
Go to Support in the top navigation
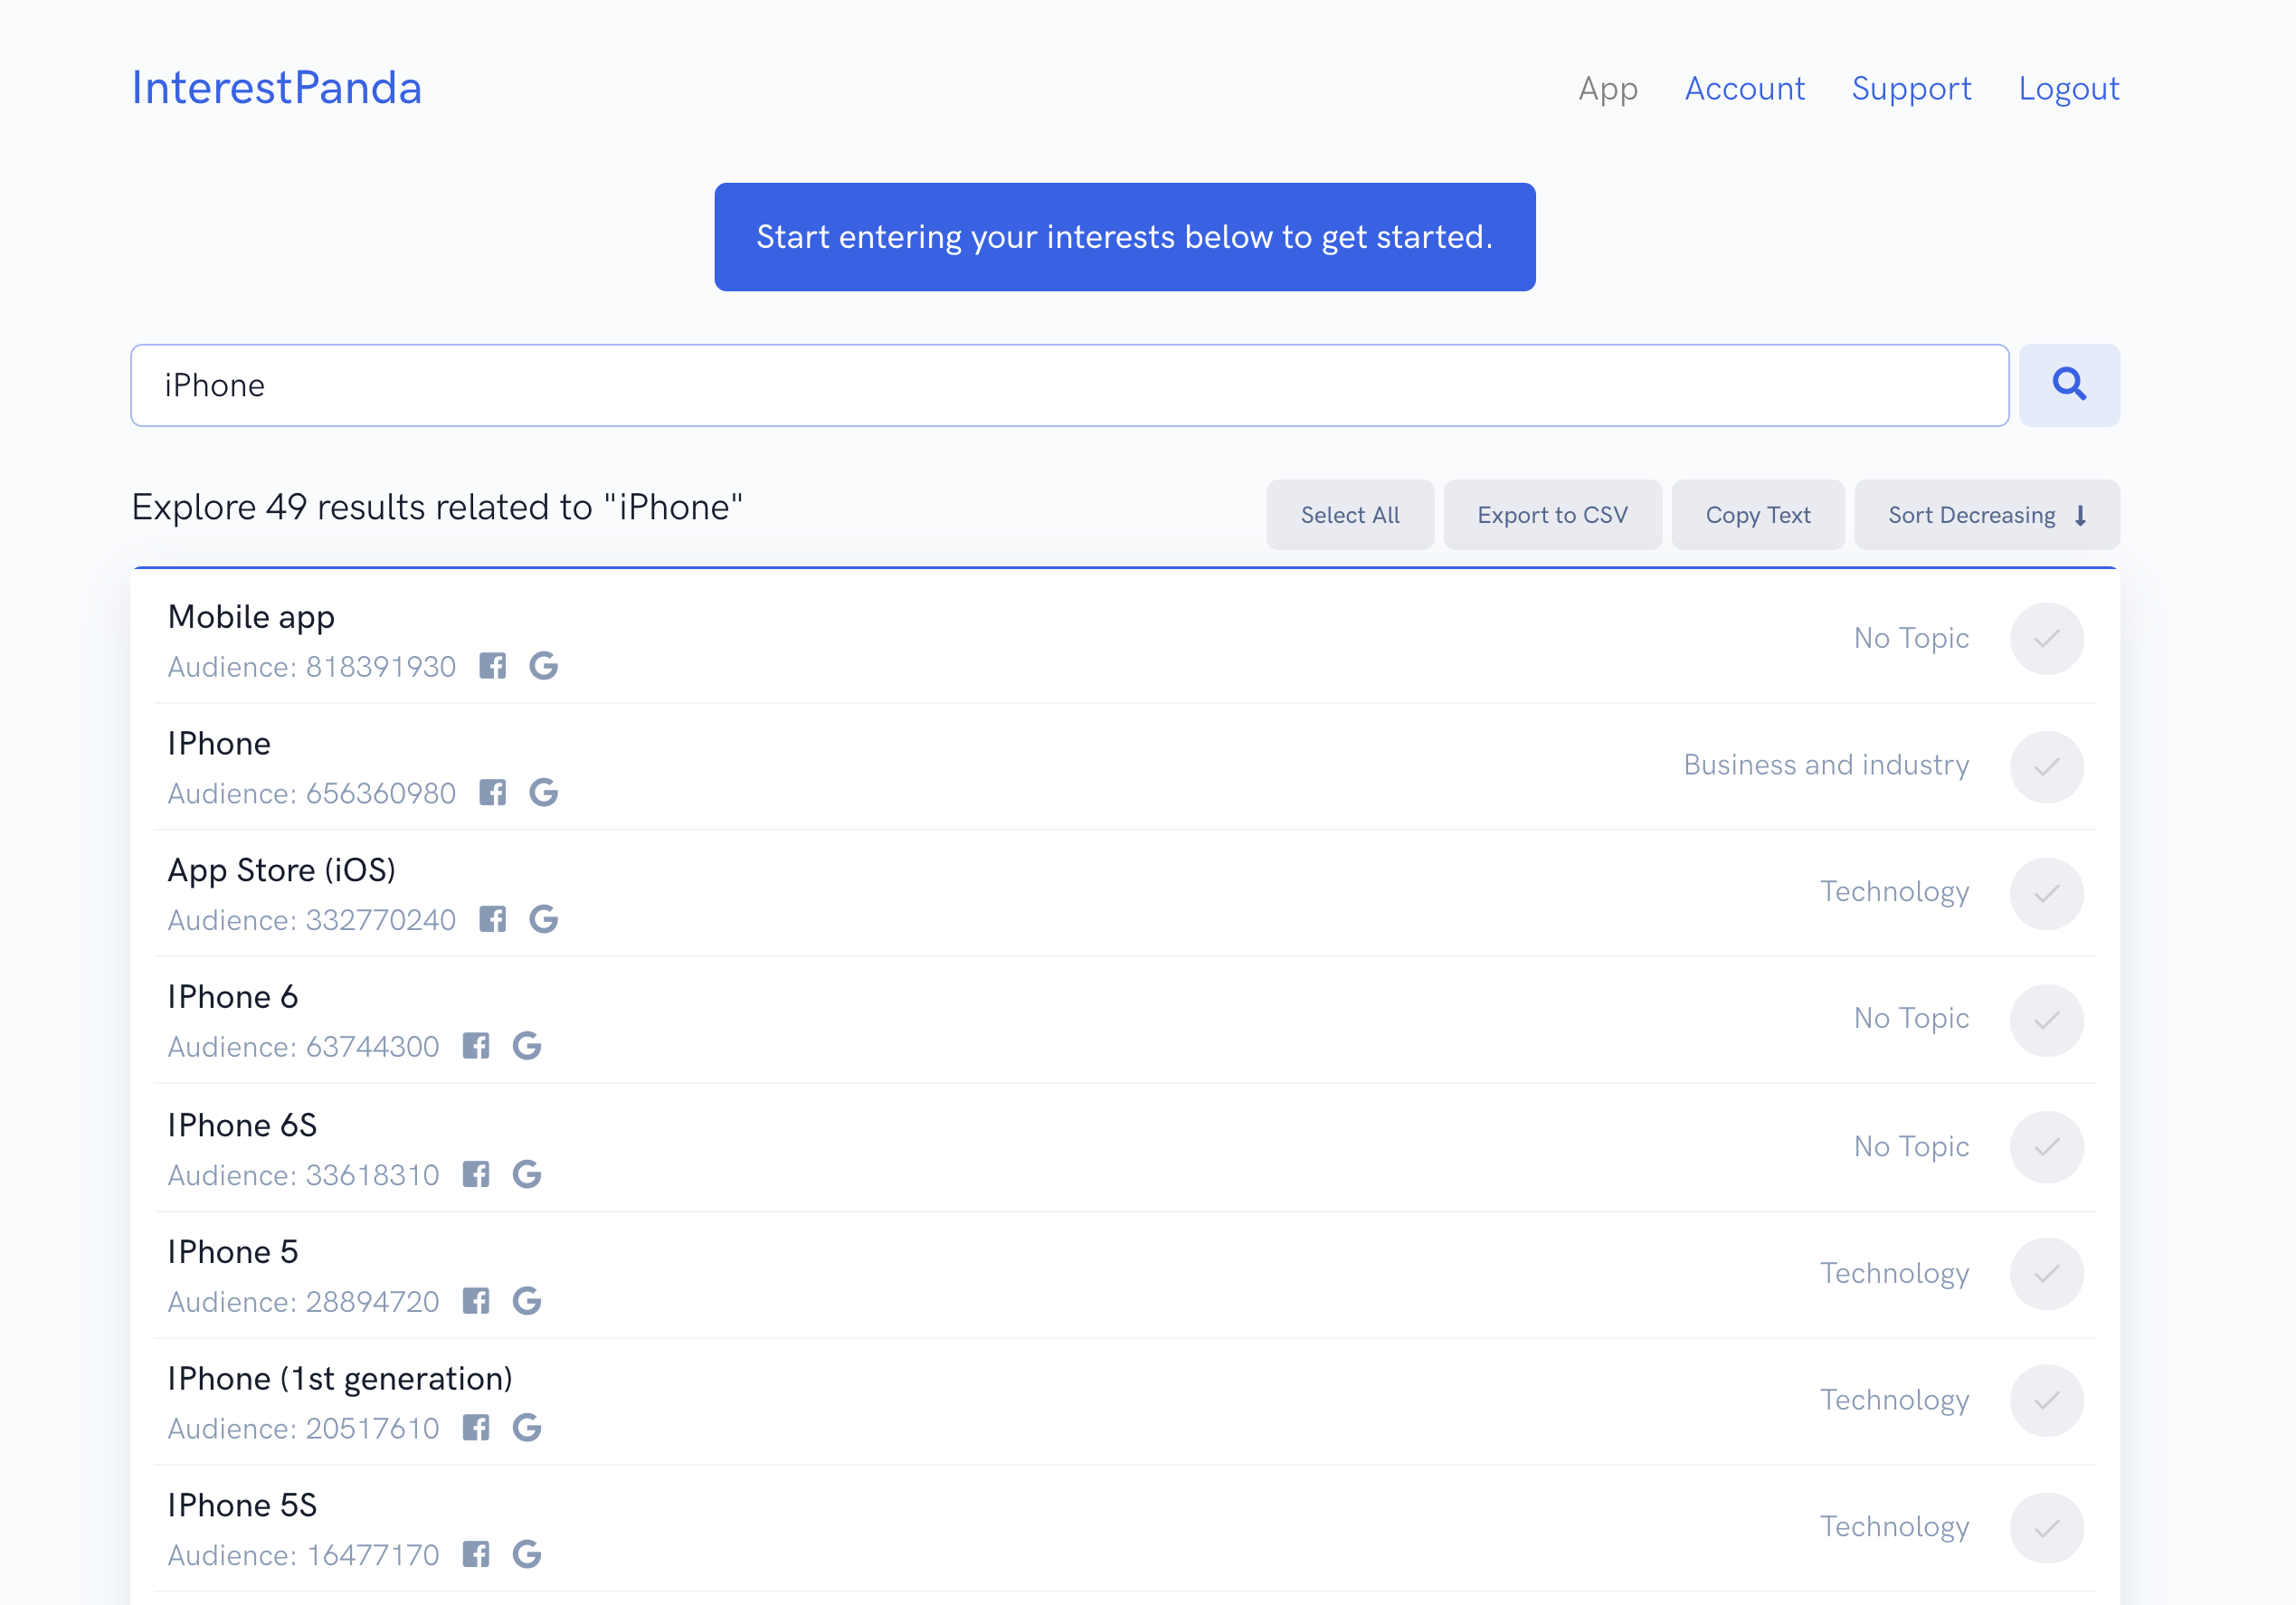[1911, 89]
